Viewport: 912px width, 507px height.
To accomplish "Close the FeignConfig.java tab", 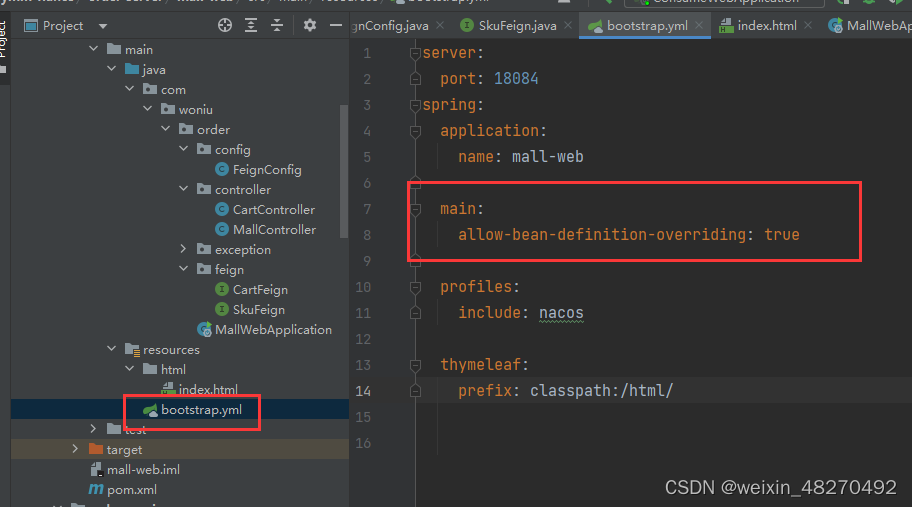I will (x=440, y=25).
